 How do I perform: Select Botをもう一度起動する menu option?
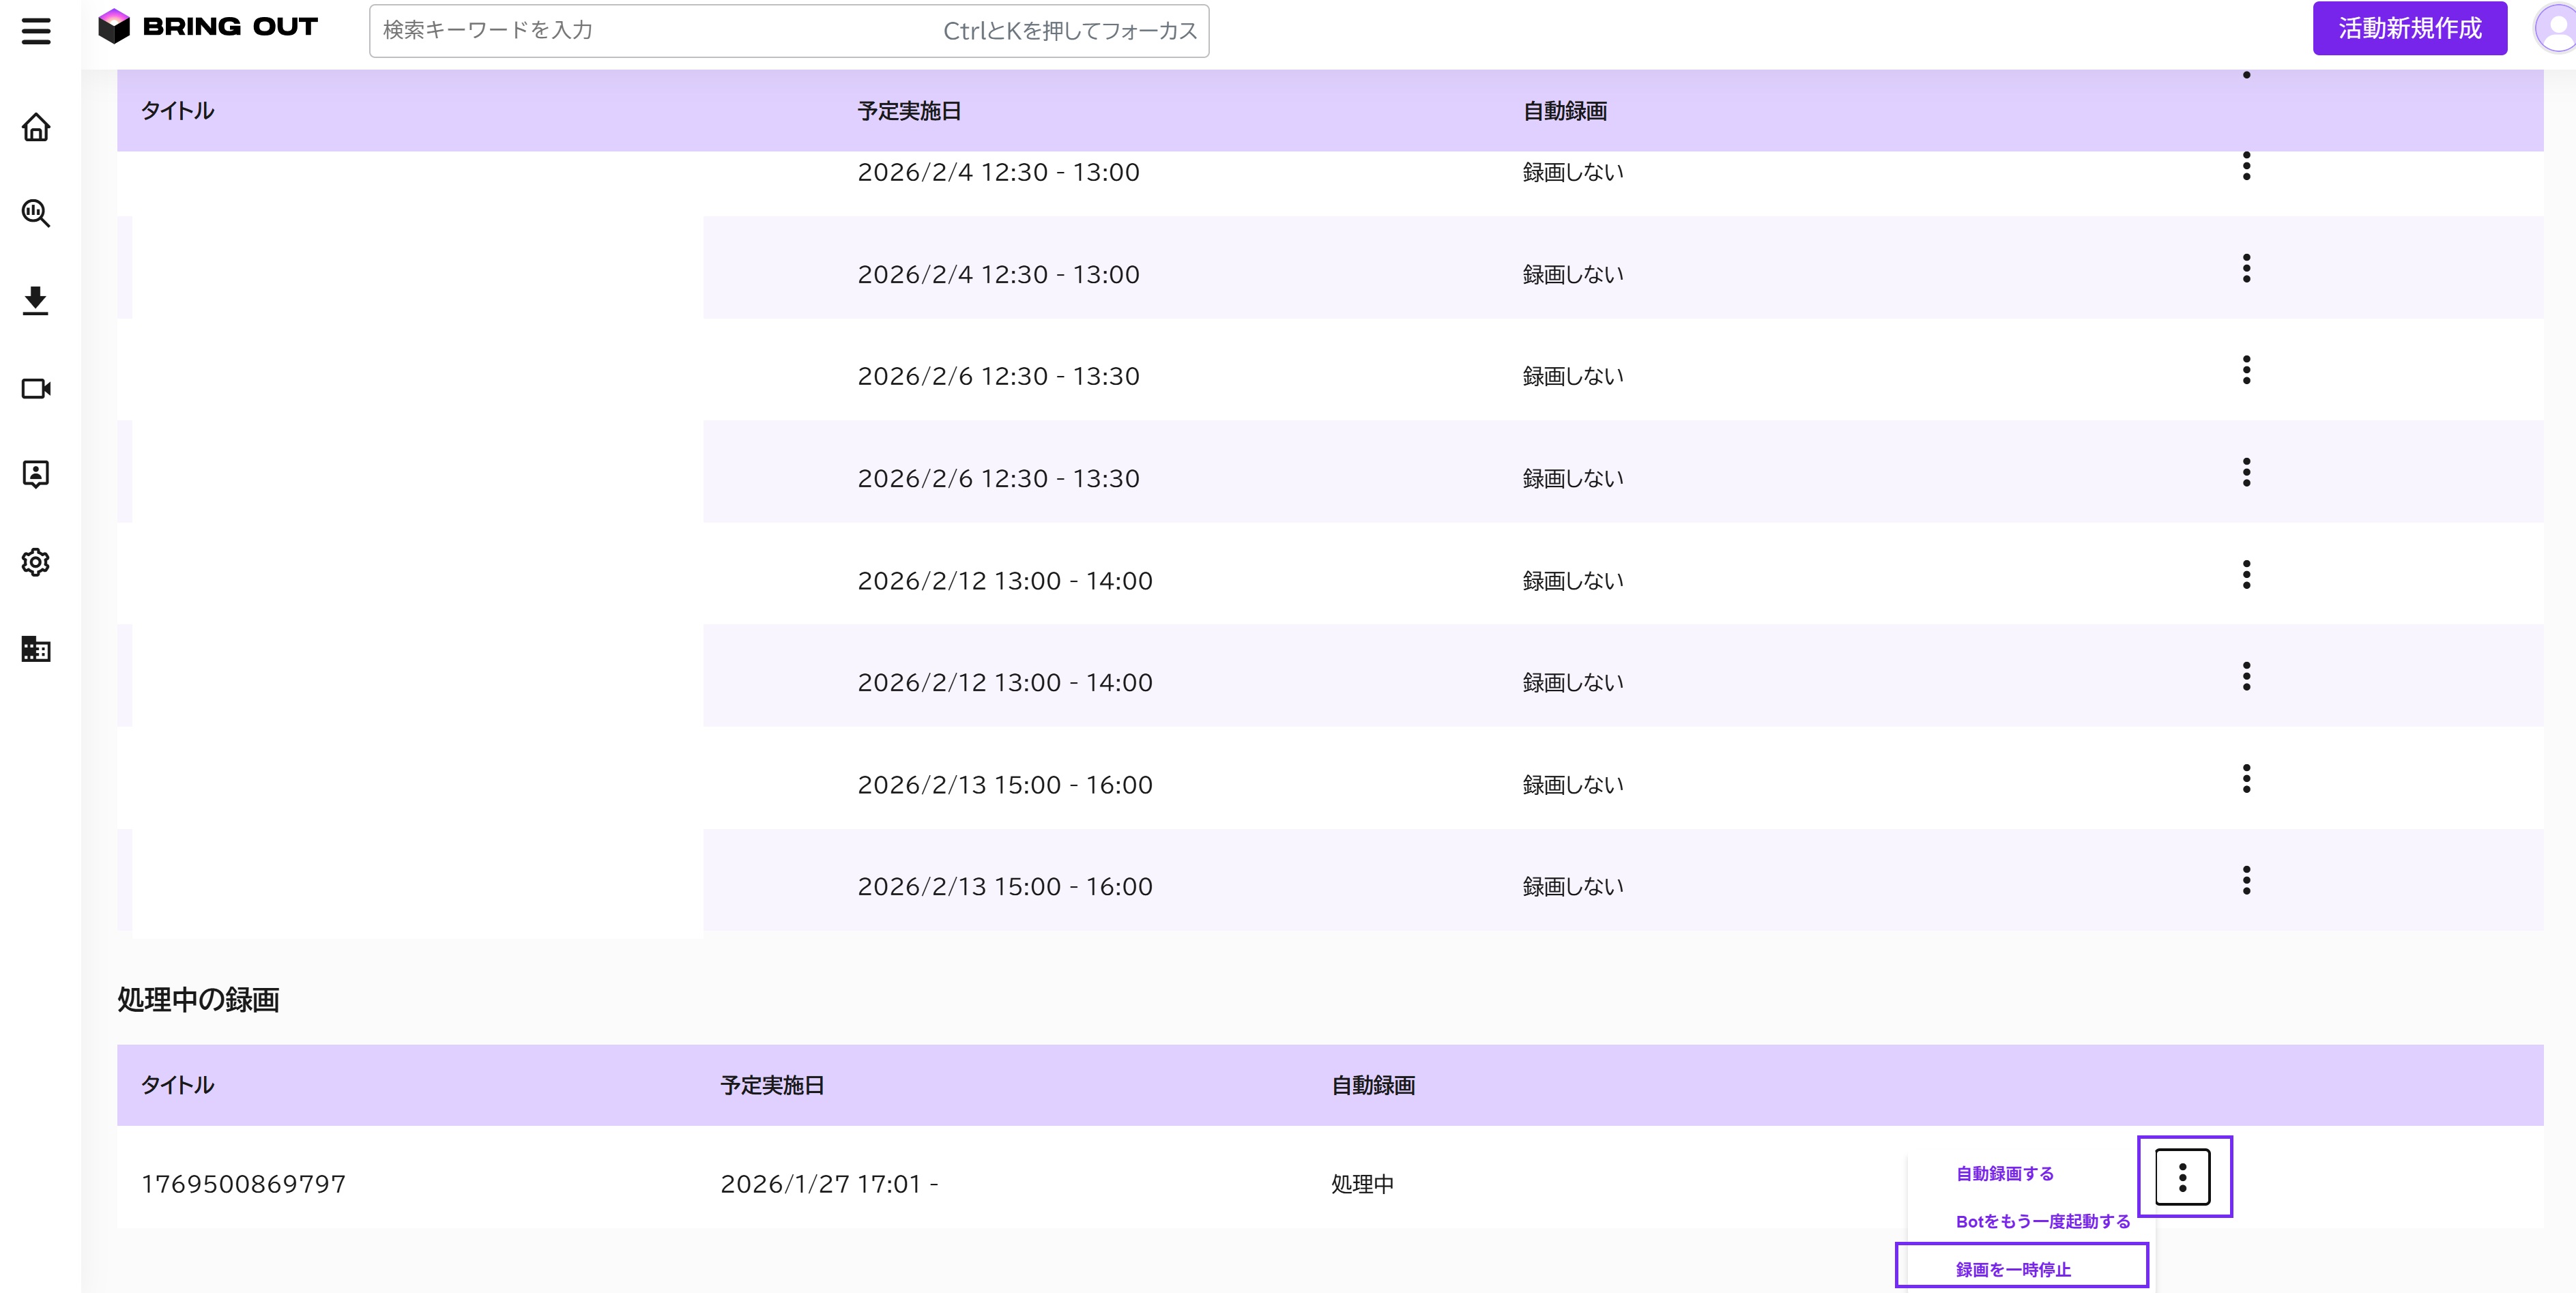coord(2042,1221)
